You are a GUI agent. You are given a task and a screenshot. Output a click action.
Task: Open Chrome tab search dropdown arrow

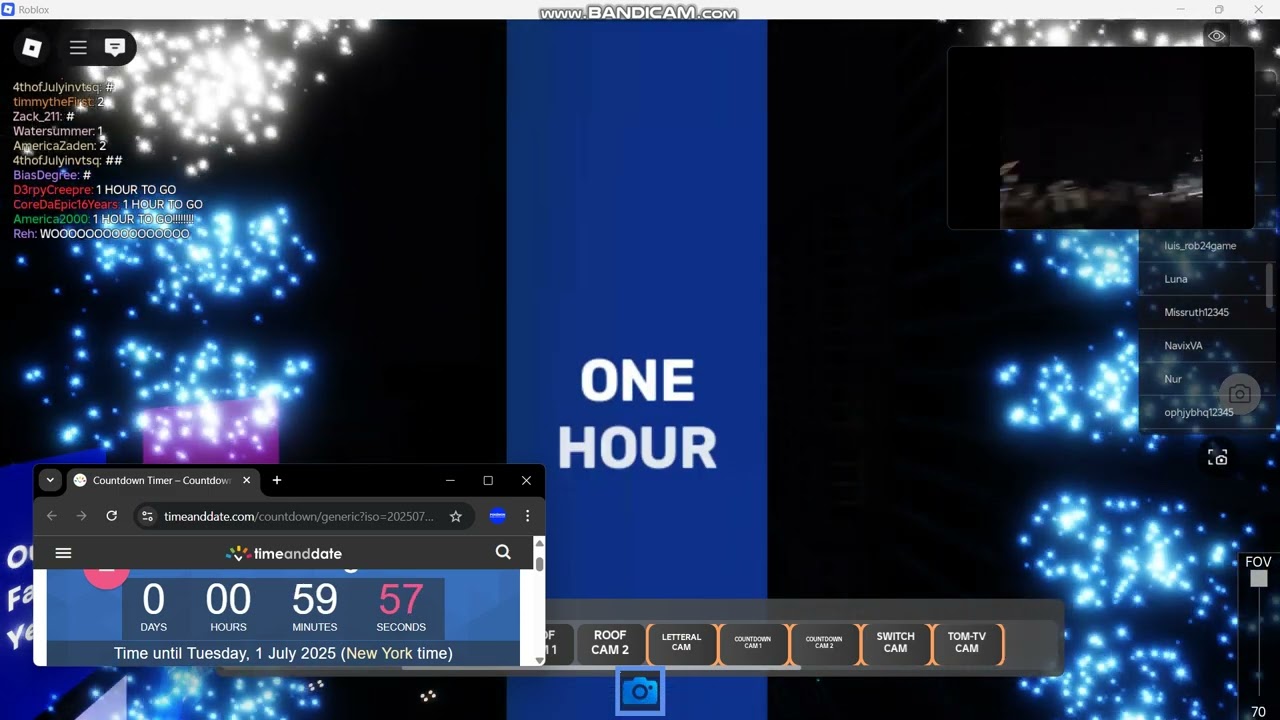point(50,480)
